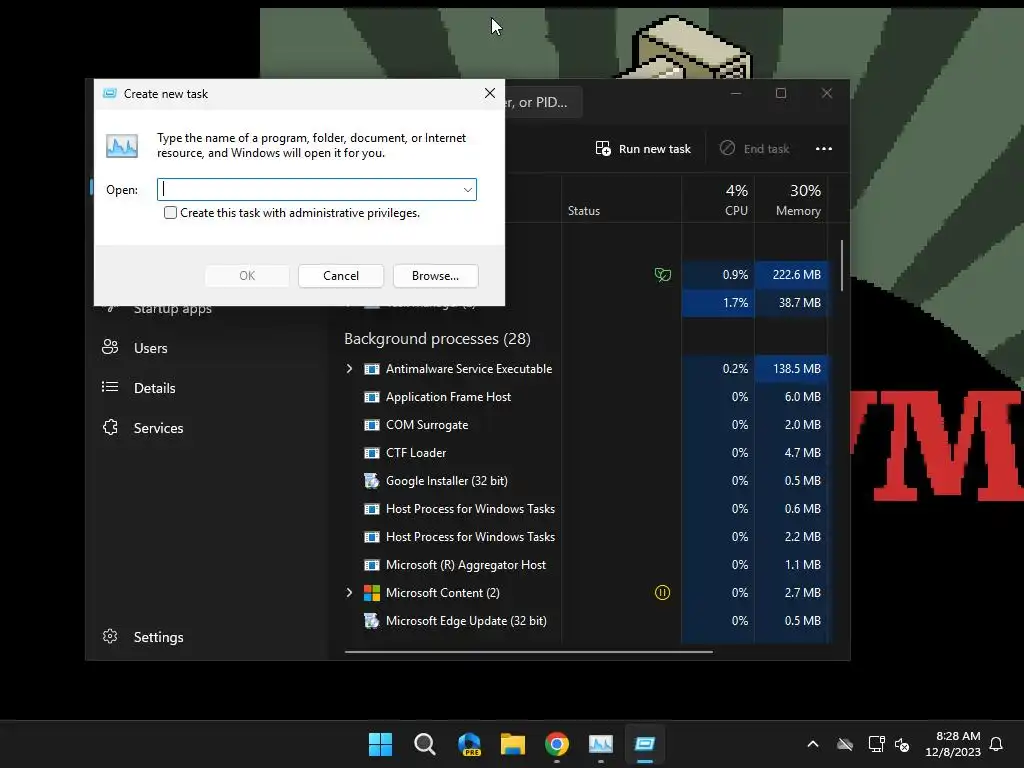Open the Windows Start menu
This screenshot has width=1024, height=768.
[380, 744]
